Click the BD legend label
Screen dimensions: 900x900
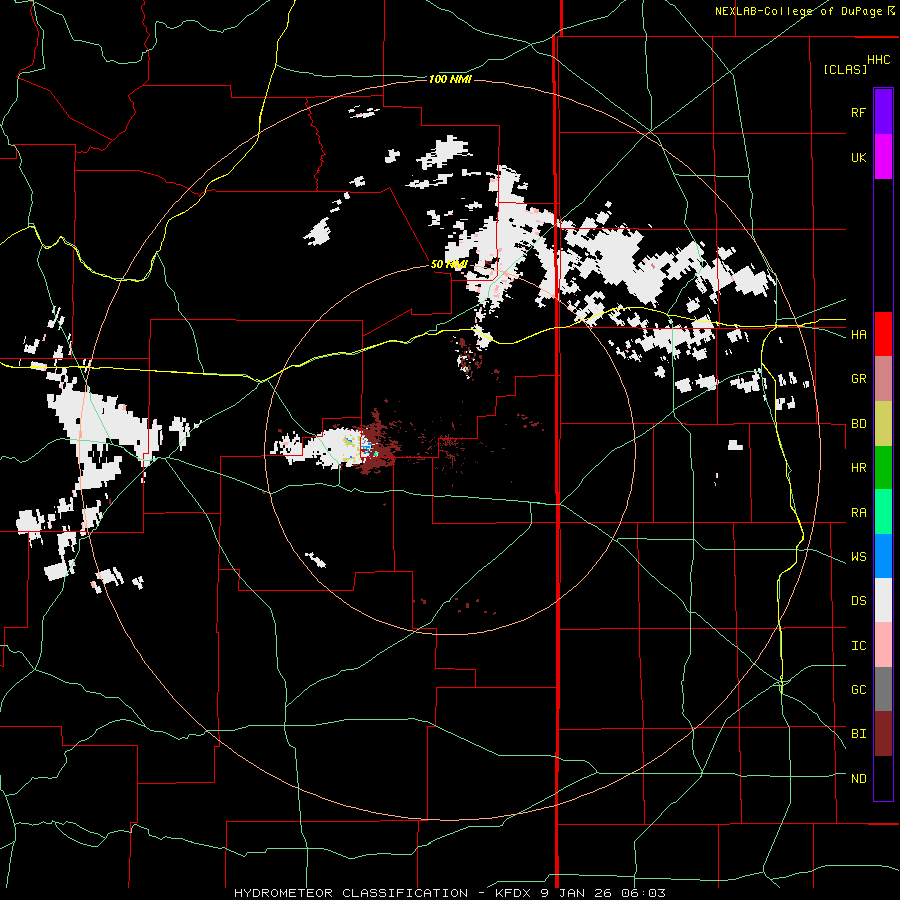click(858, 424)
